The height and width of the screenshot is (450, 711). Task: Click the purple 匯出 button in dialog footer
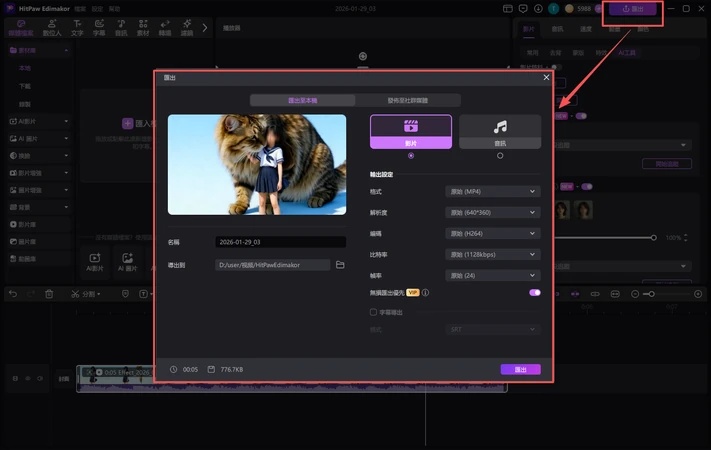coord(520,369)
